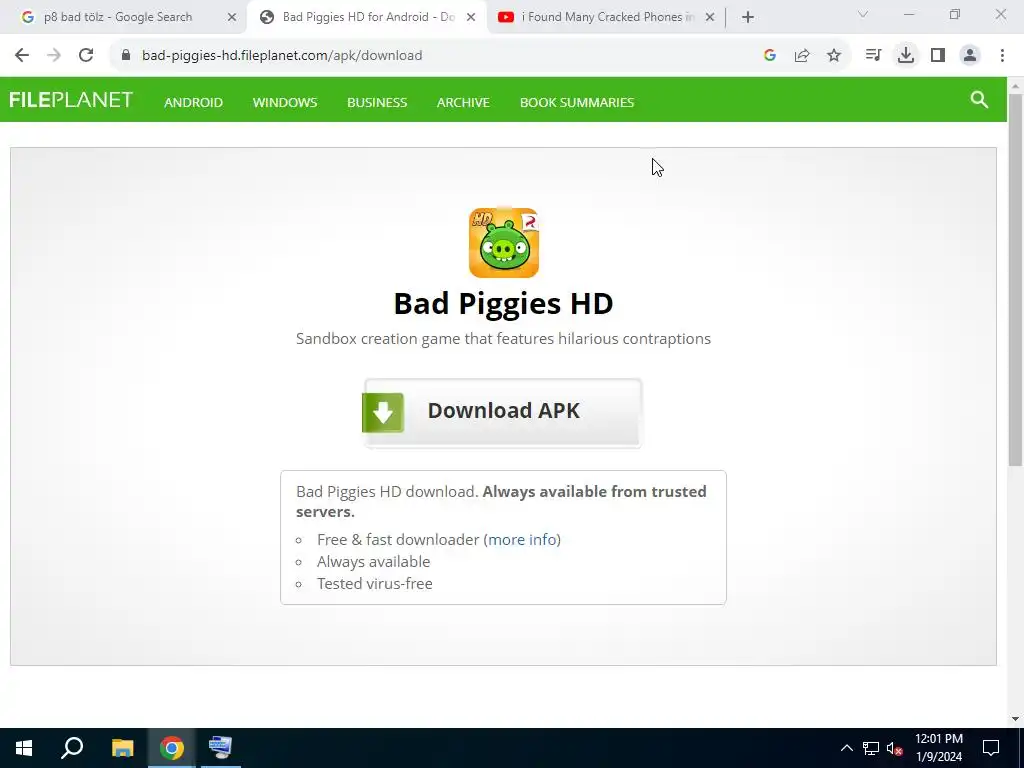This screenshot has width=1024, height=768.
Task: Expand the tab search chevron
Action: [x=863, y=14]
